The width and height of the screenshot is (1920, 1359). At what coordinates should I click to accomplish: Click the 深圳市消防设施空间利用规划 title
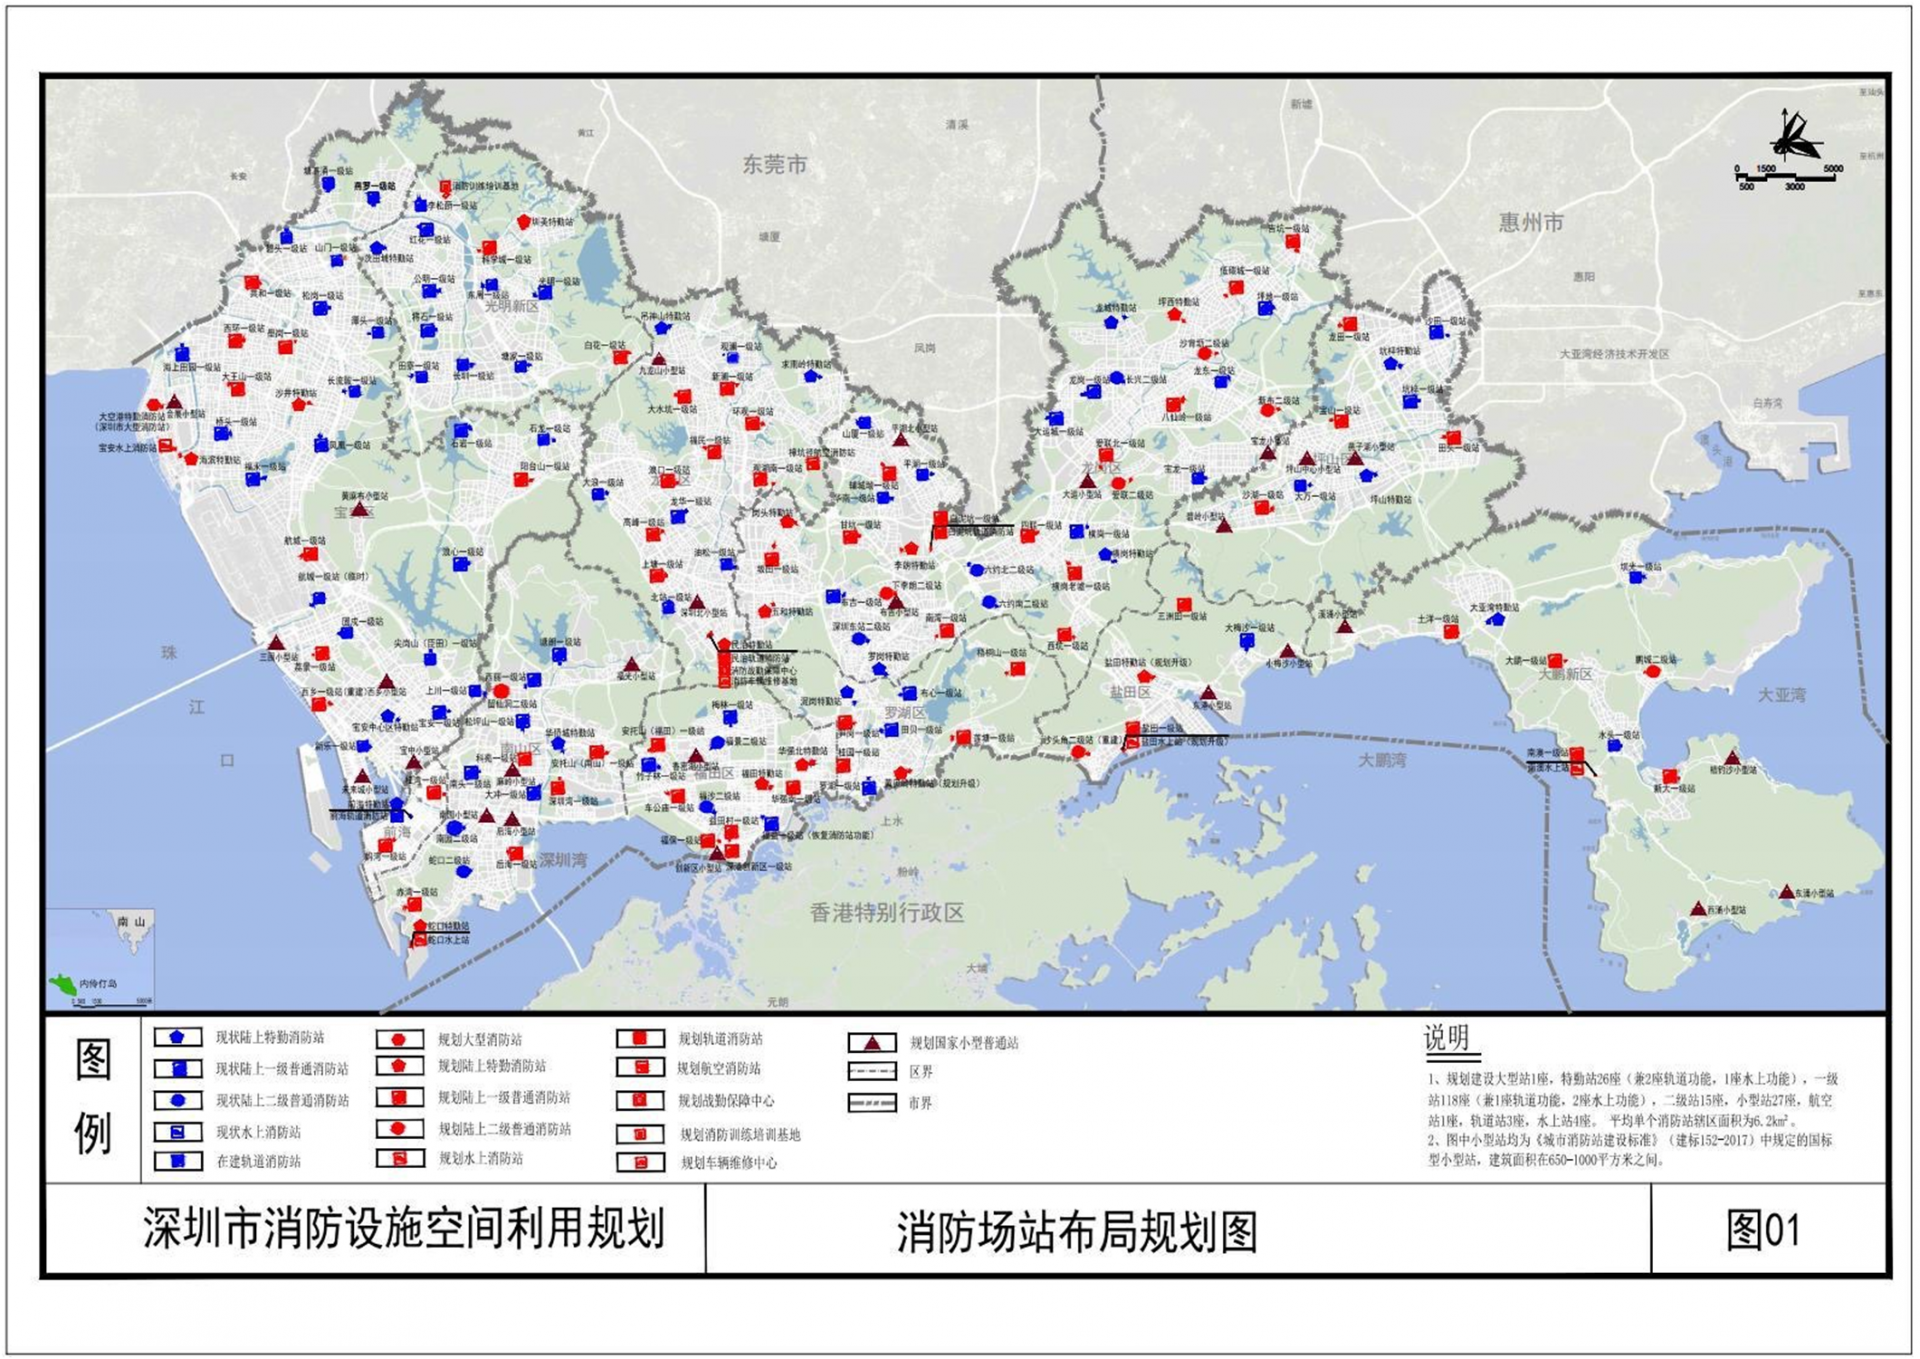[x=403, y=1228]
